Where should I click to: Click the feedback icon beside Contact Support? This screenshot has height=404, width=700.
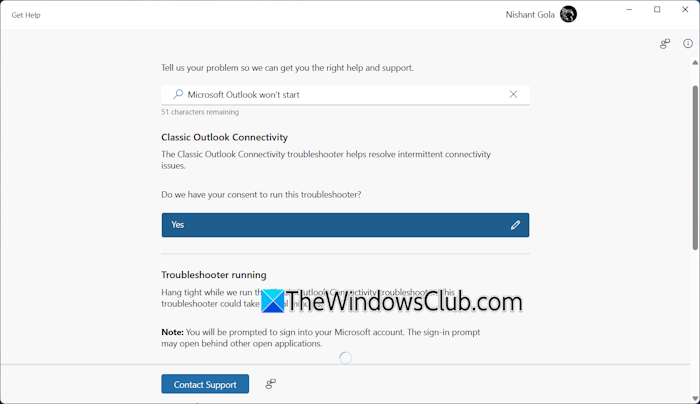tap(271, 384)
